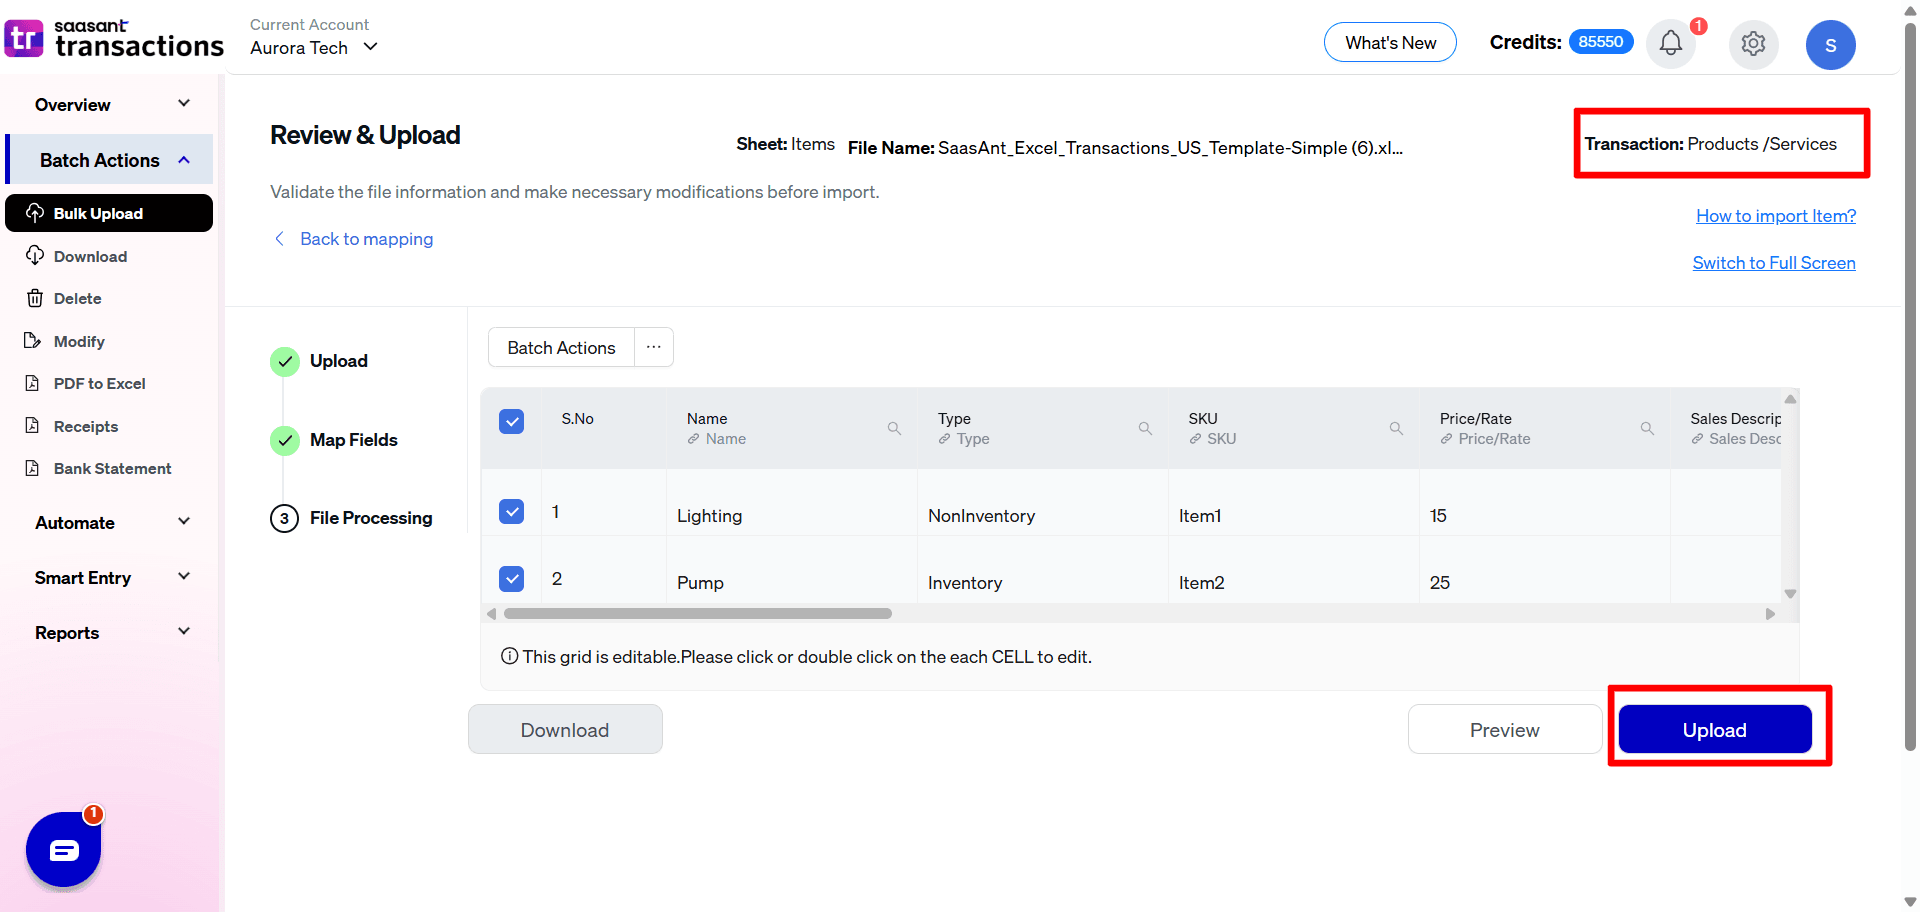Image resolution: width=1920 pixels, height=912 pixels.
Task: Click the File Processing step 3 circle
Action: click(285, 518)
